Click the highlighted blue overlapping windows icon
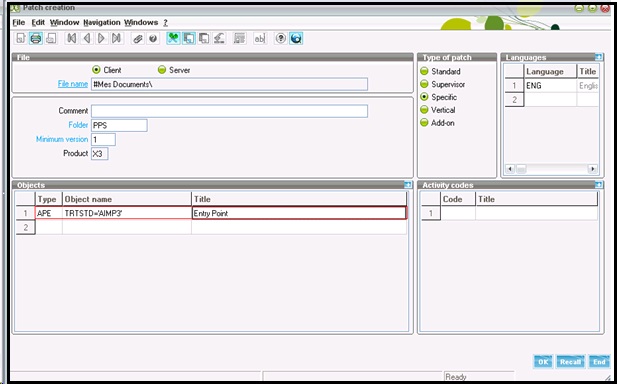The image size is (618, 386). click(x=189, y=38)
